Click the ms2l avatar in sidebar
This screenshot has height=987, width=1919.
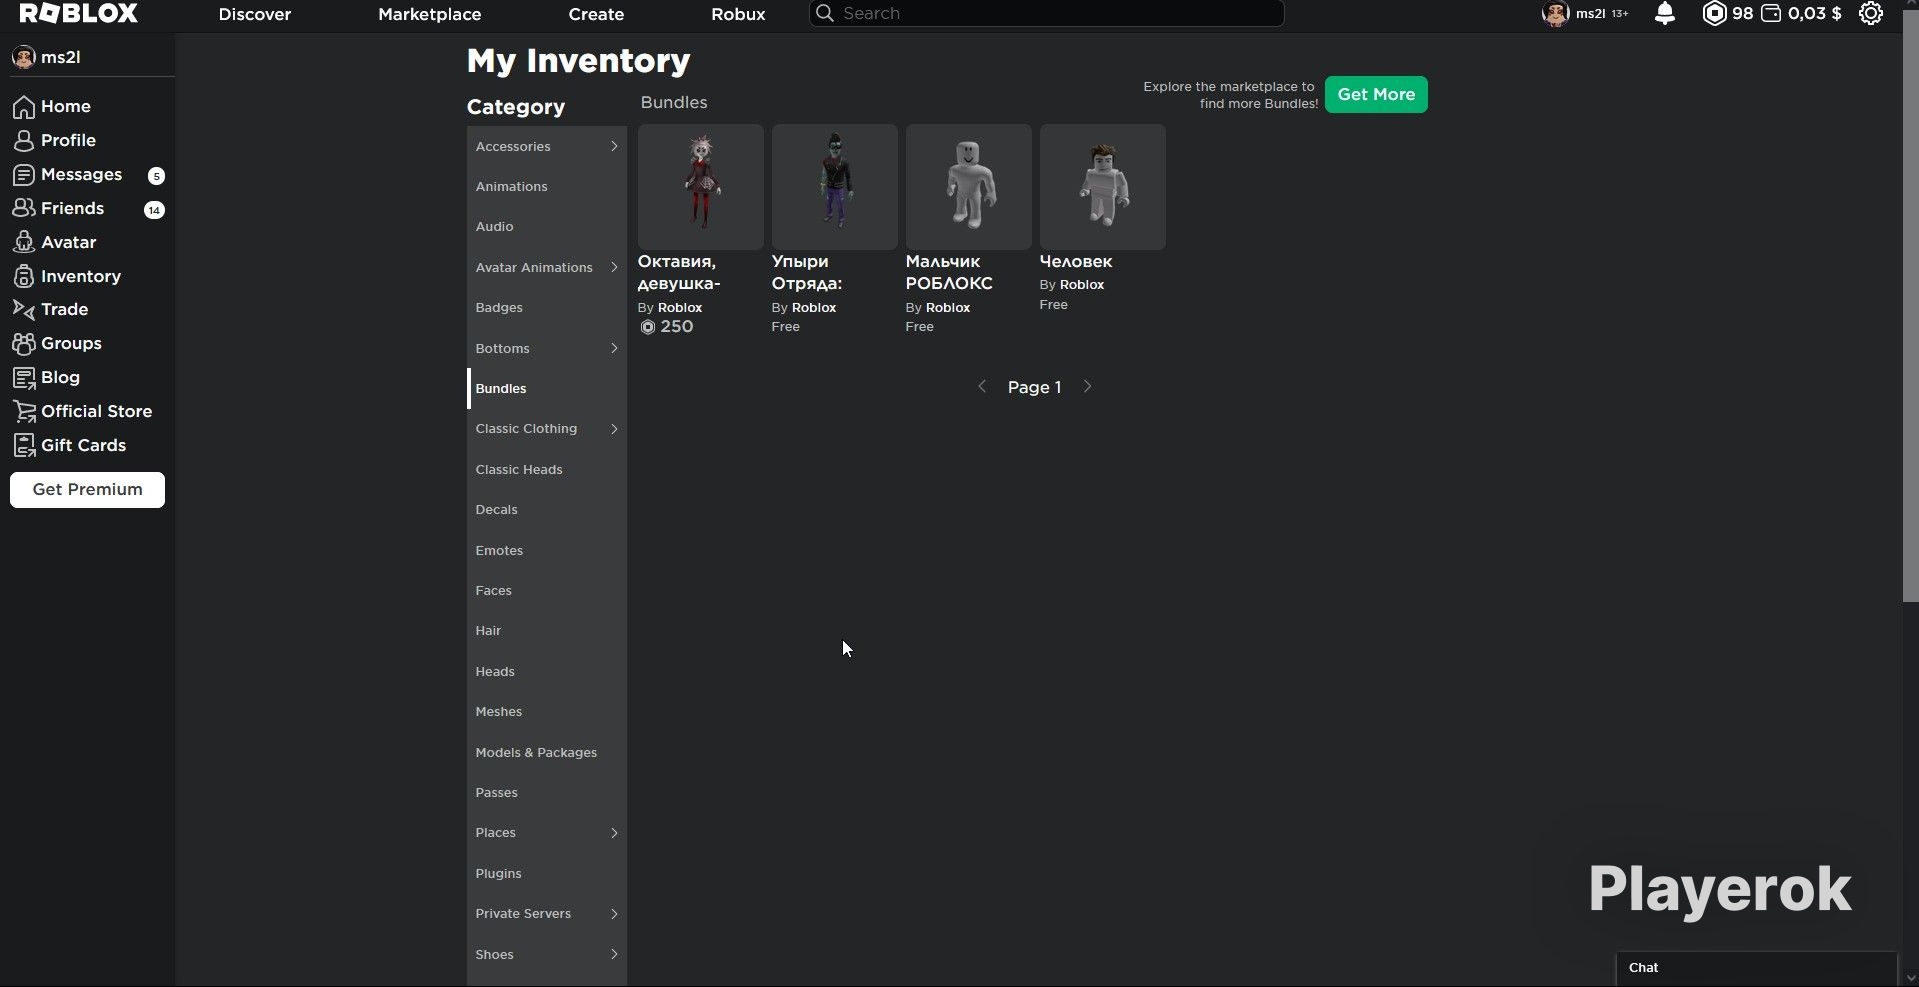[x=24, y=57]
